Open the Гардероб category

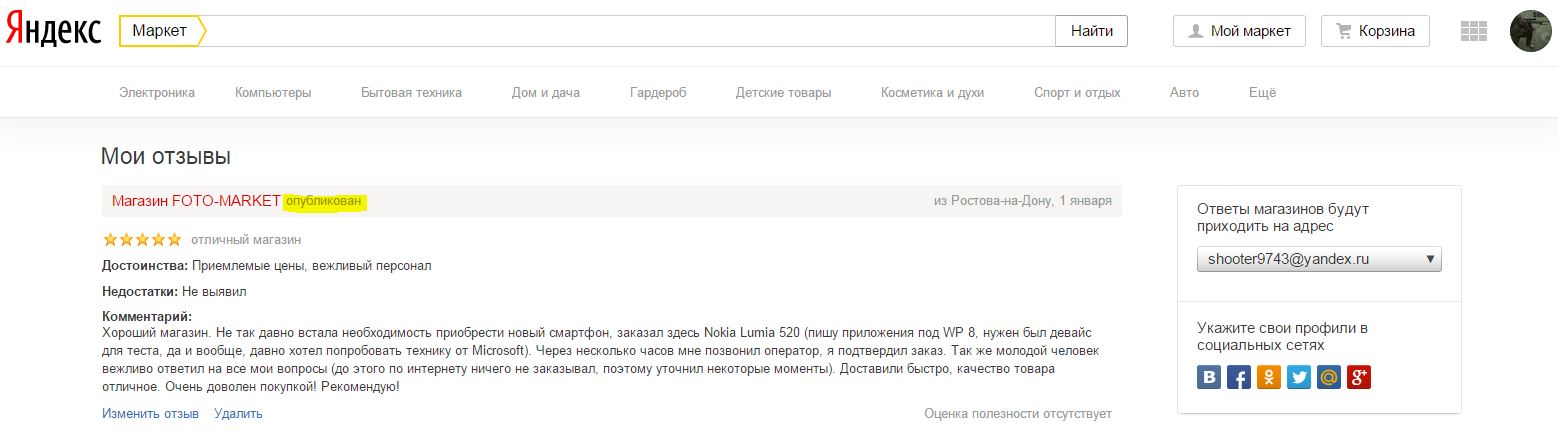[658, 93]
